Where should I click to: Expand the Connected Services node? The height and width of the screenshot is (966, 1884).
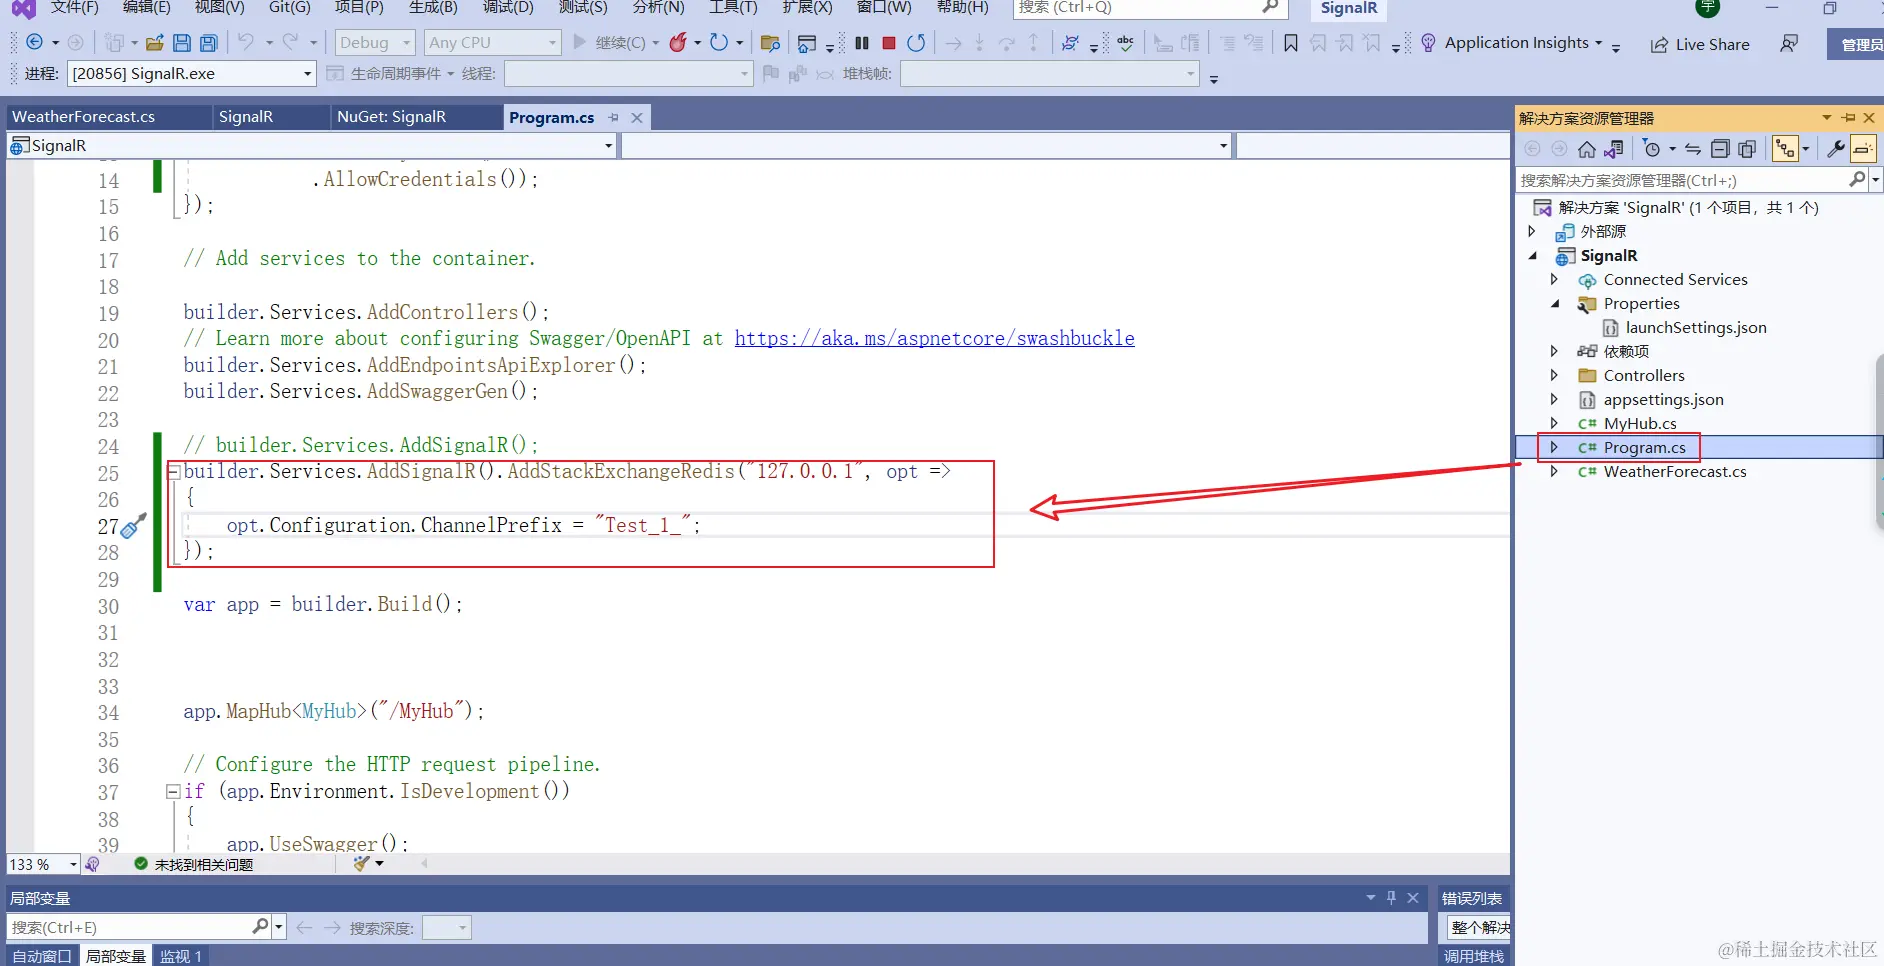point(1554,280)
